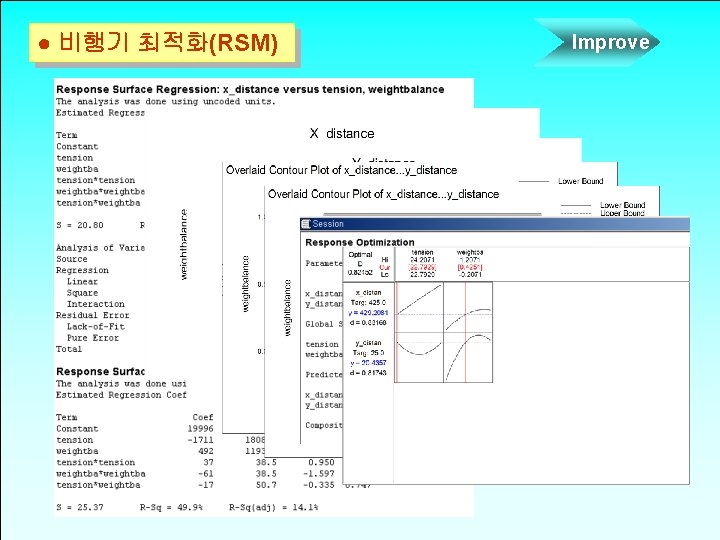Click the Interaction row

(96, 304)
